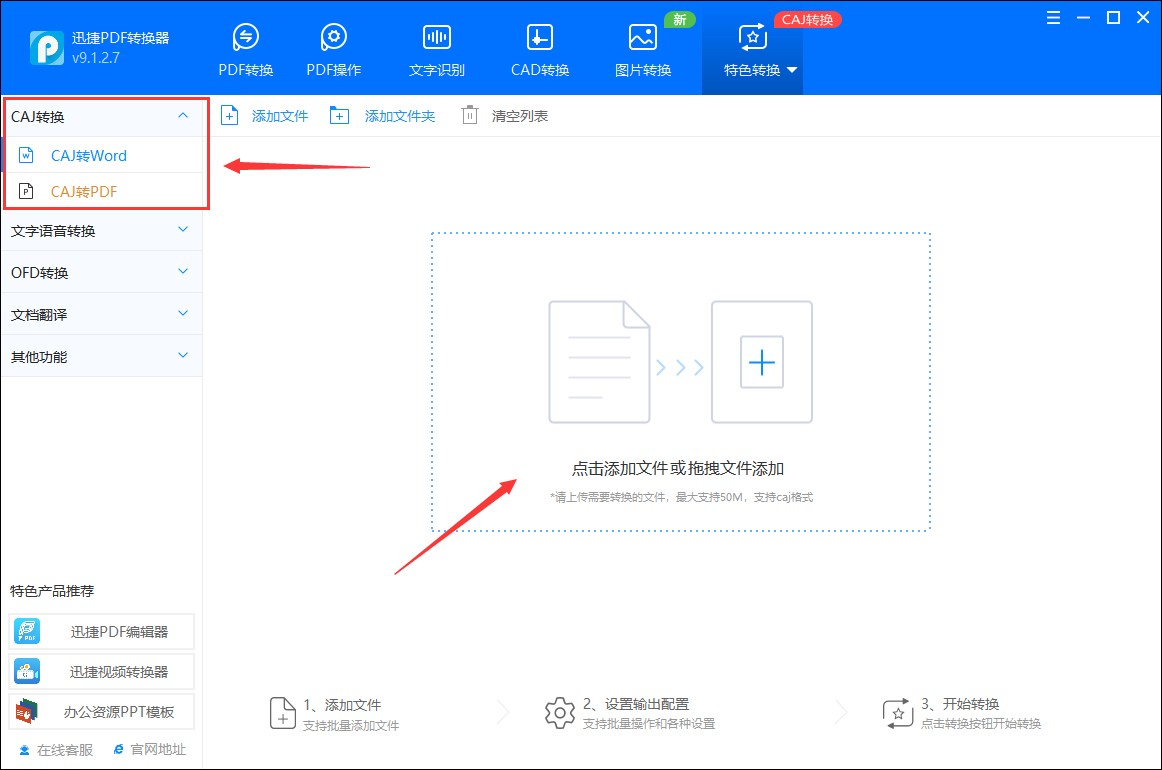
Task: Click the 文档翻译 header text
Action: coord(39,315)
